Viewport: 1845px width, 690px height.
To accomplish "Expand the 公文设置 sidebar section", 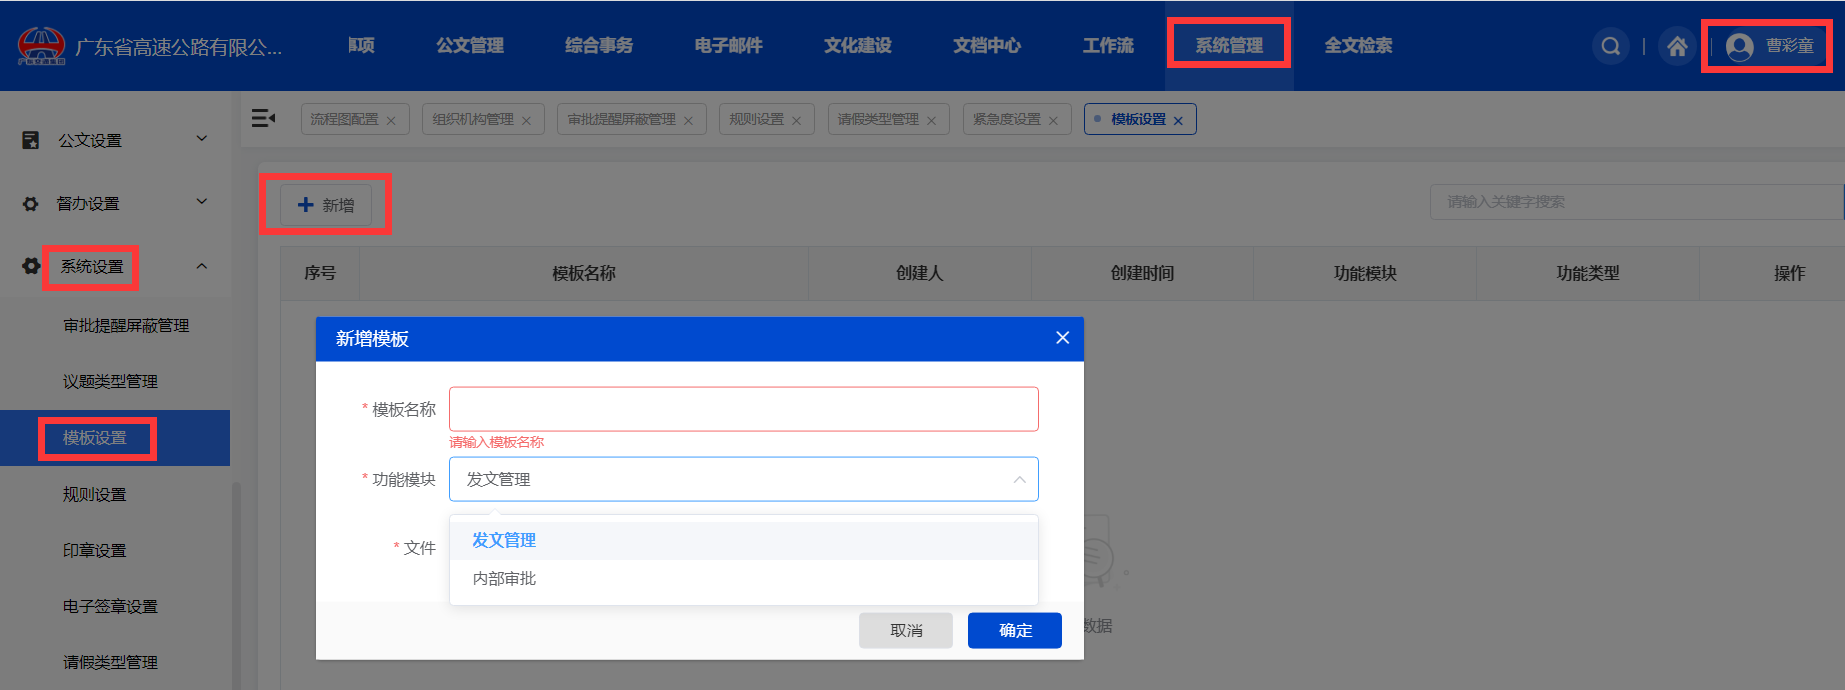I will (202, 139).
